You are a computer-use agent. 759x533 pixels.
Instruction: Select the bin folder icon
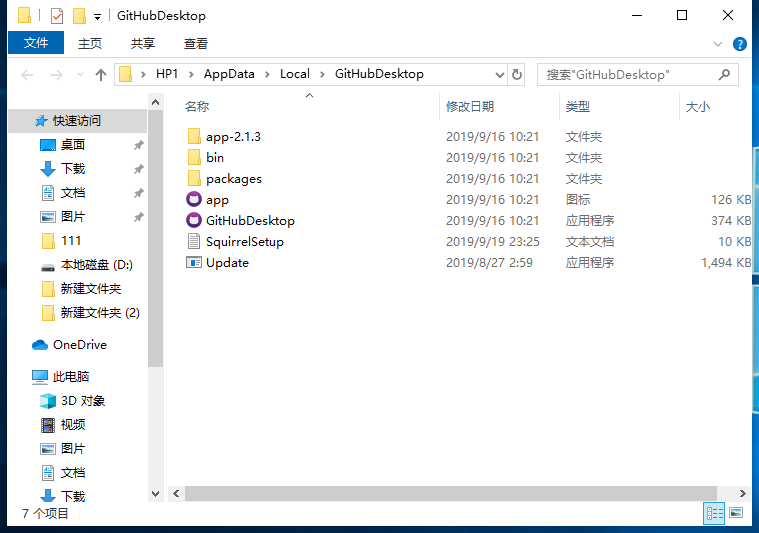click(194, 157)
